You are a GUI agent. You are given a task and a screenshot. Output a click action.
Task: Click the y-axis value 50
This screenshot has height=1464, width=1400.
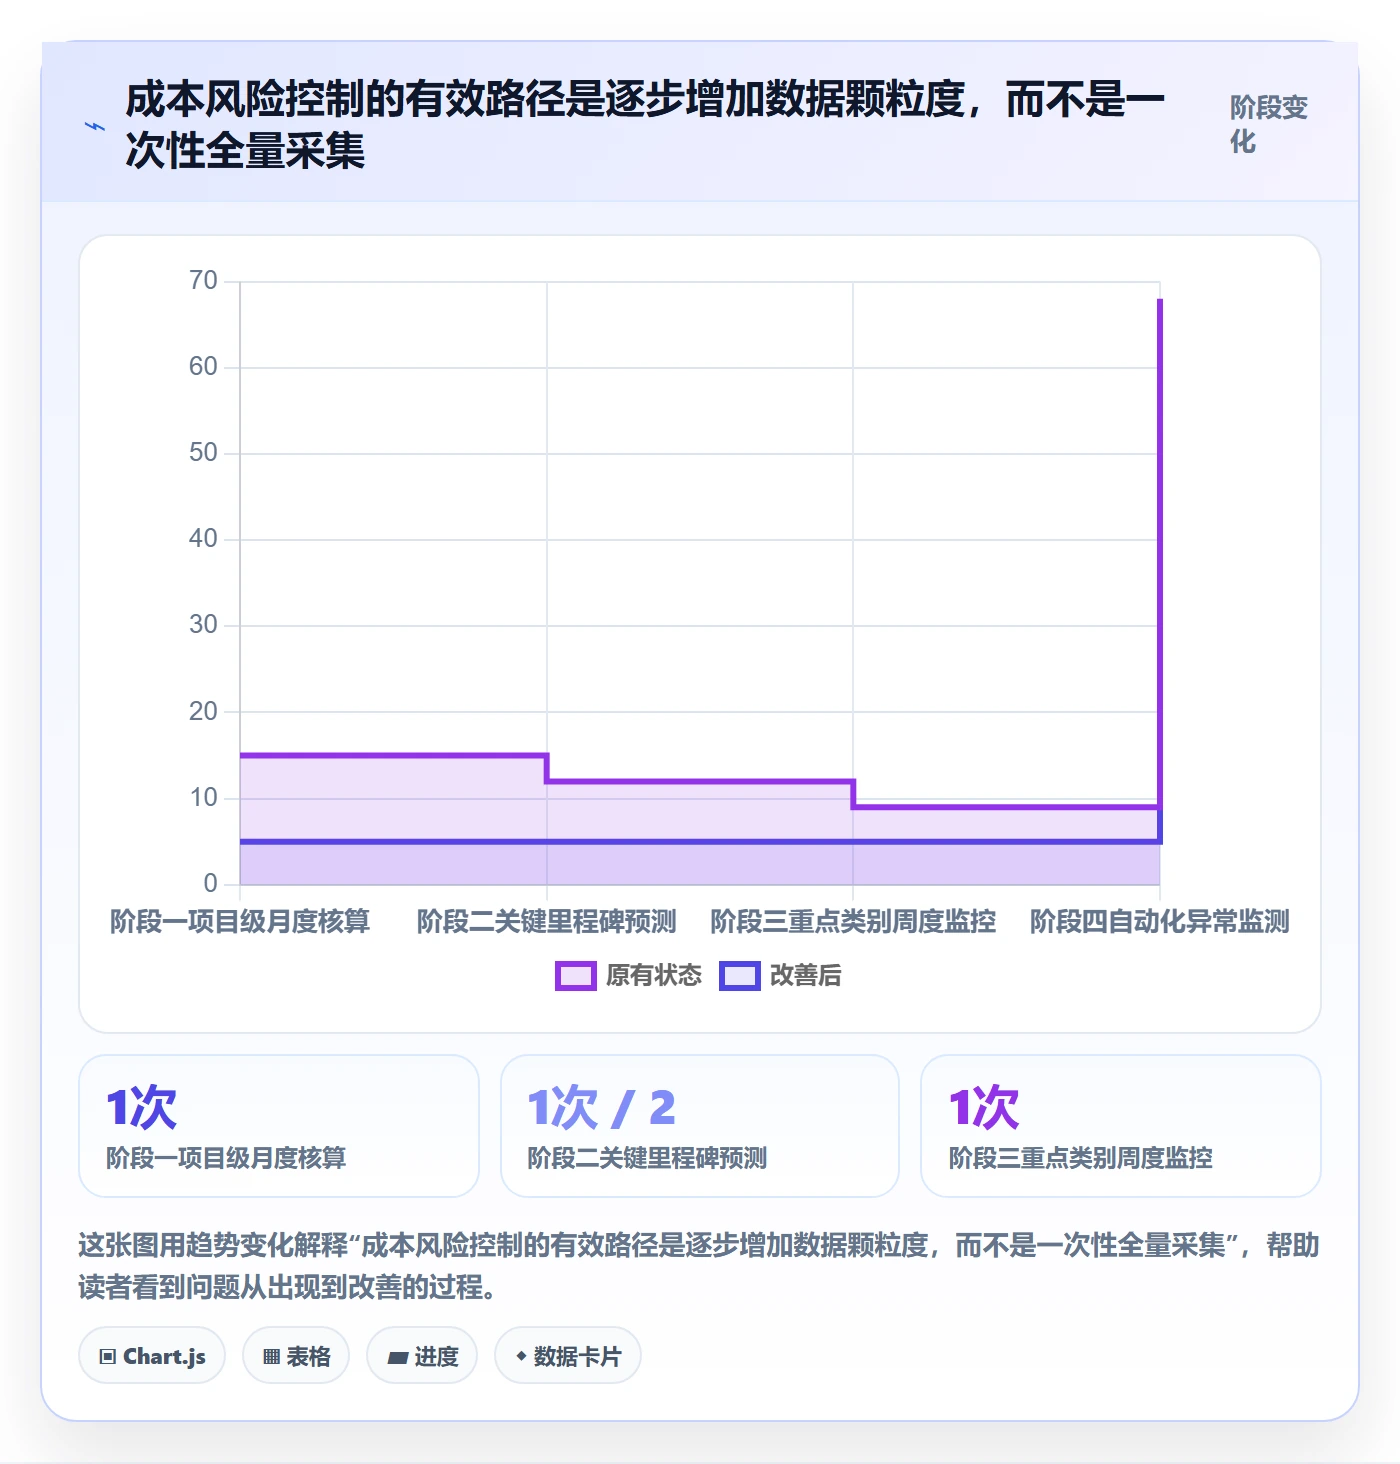pyautogui.click(x=203, y=453)
